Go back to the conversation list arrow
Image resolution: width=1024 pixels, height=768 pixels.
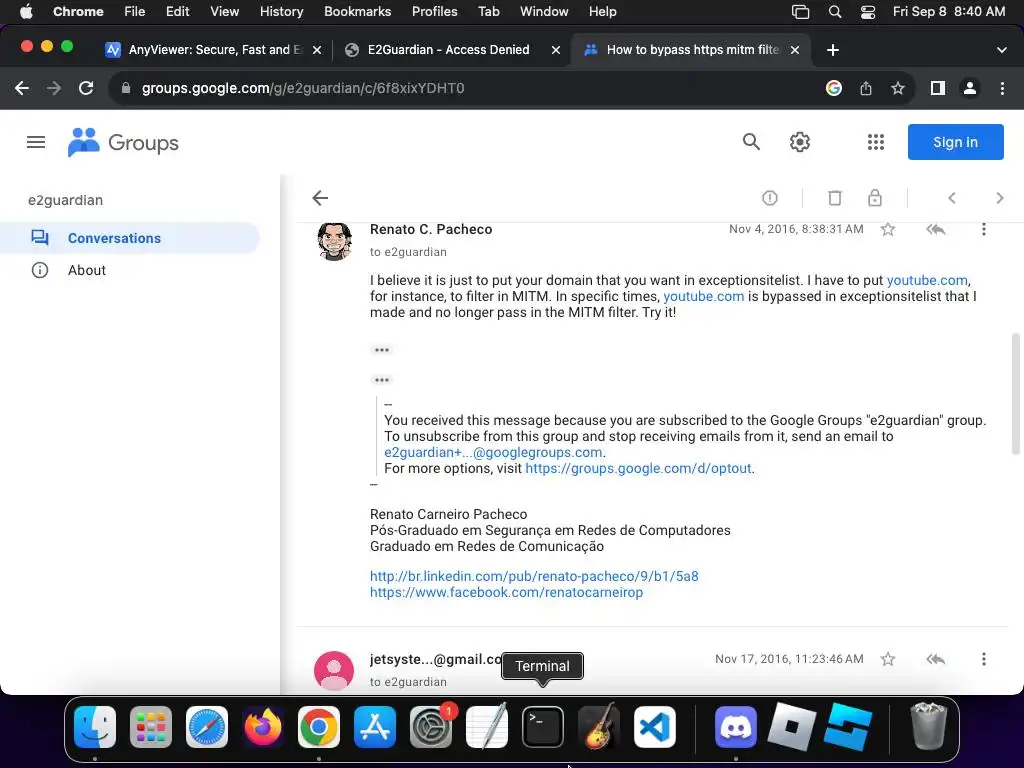320,198
